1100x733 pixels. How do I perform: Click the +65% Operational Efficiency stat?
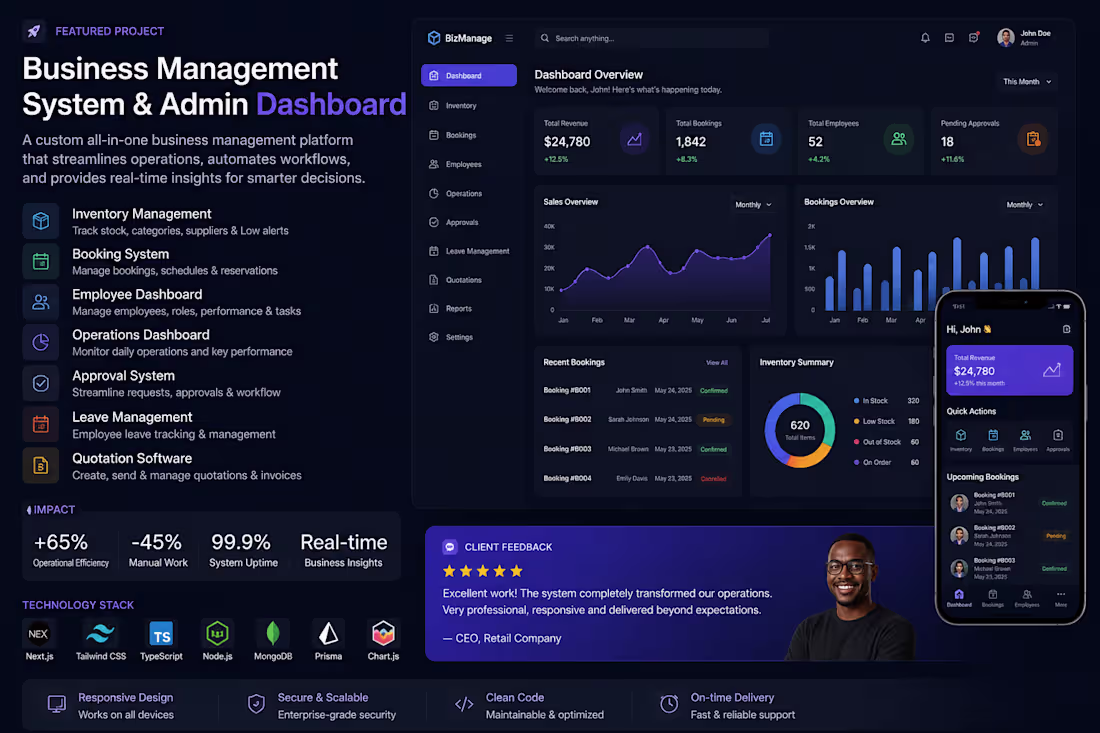pos(71,549)
